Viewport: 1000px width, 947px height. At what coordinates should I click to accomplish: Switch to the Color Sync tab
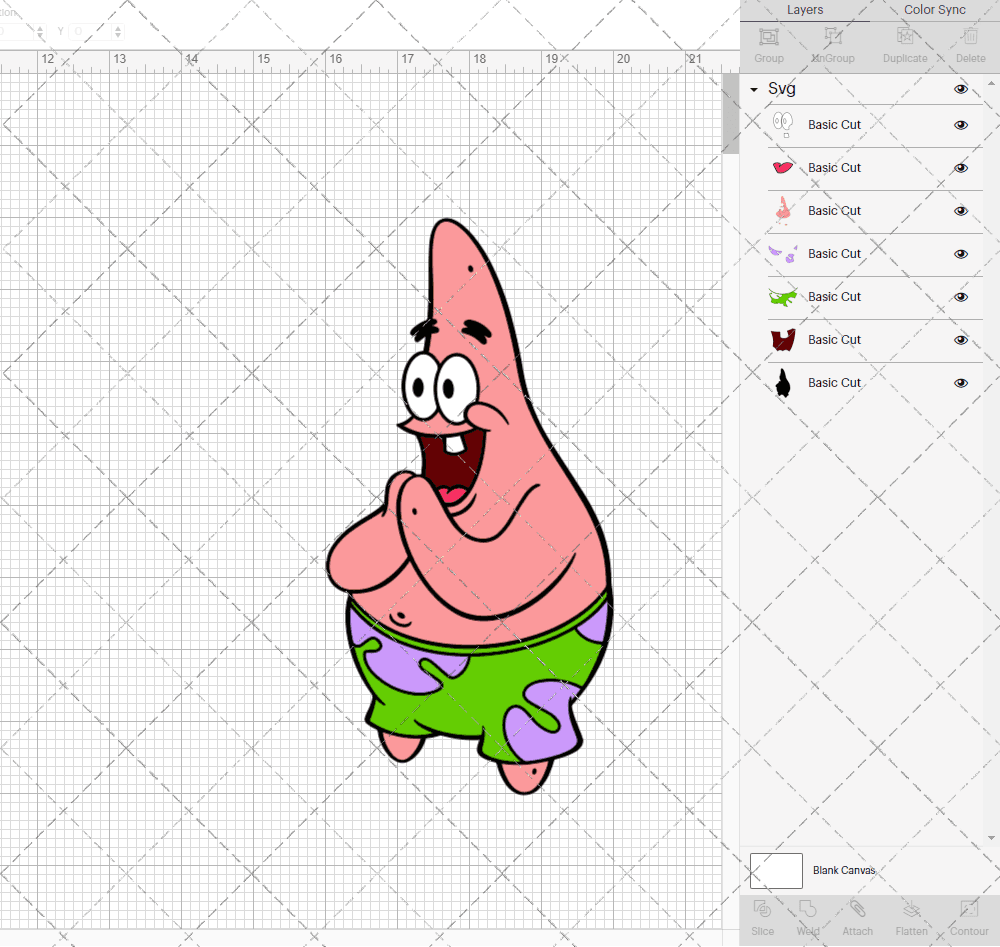(x=934, y=10)
